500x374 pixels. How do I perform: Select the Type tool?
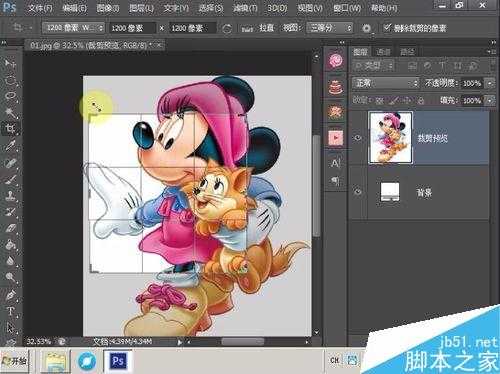click(x=11, y=311)
